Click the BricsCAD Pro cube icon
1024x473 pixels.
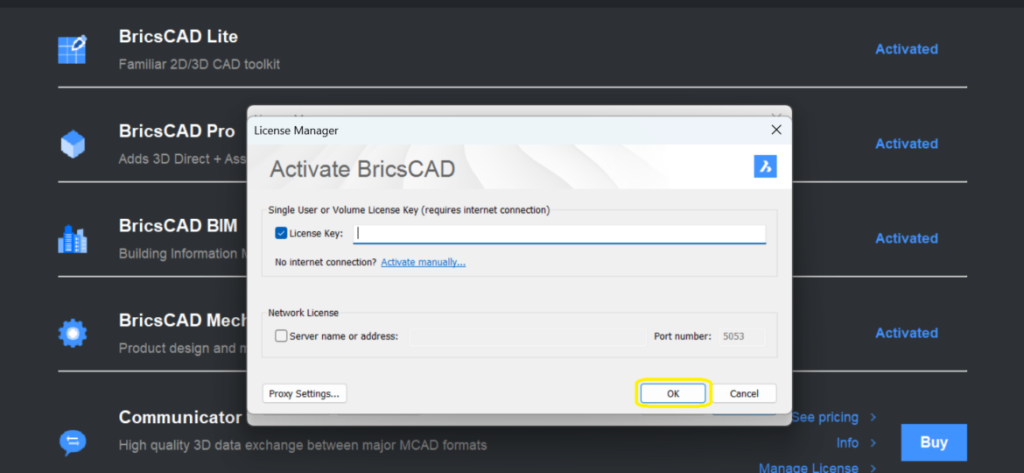[x=72, y=144]
